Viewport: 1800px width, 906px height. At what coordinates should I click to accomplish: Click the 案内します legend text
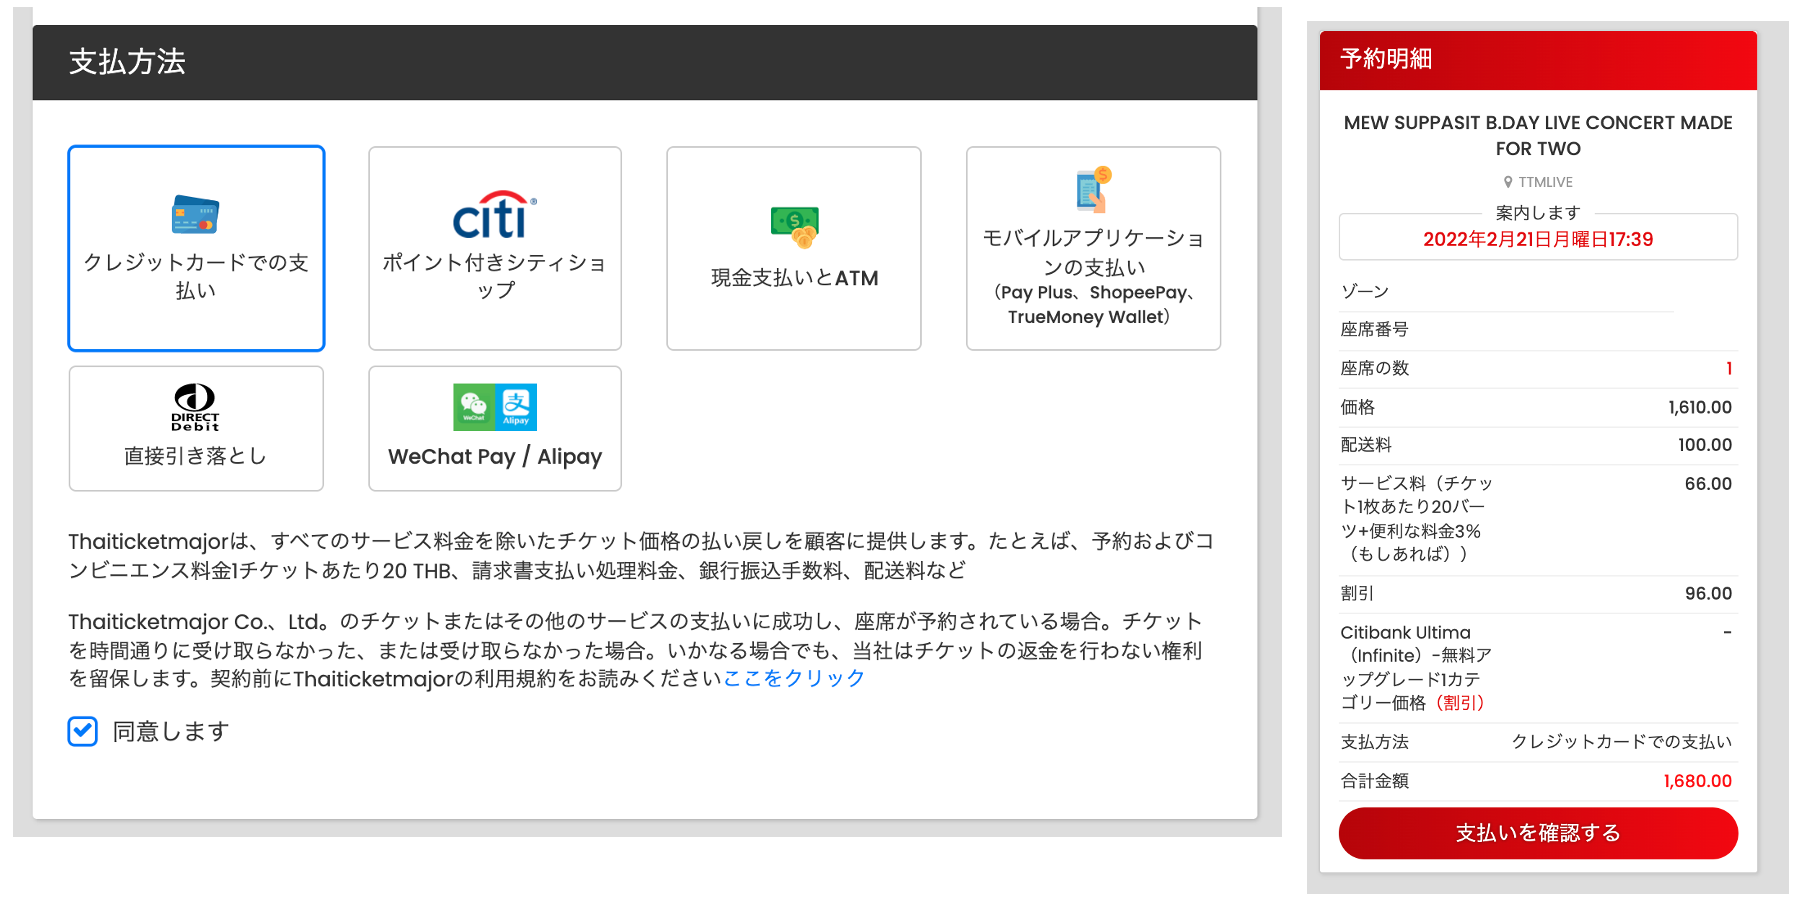[x=1538, y=213]
